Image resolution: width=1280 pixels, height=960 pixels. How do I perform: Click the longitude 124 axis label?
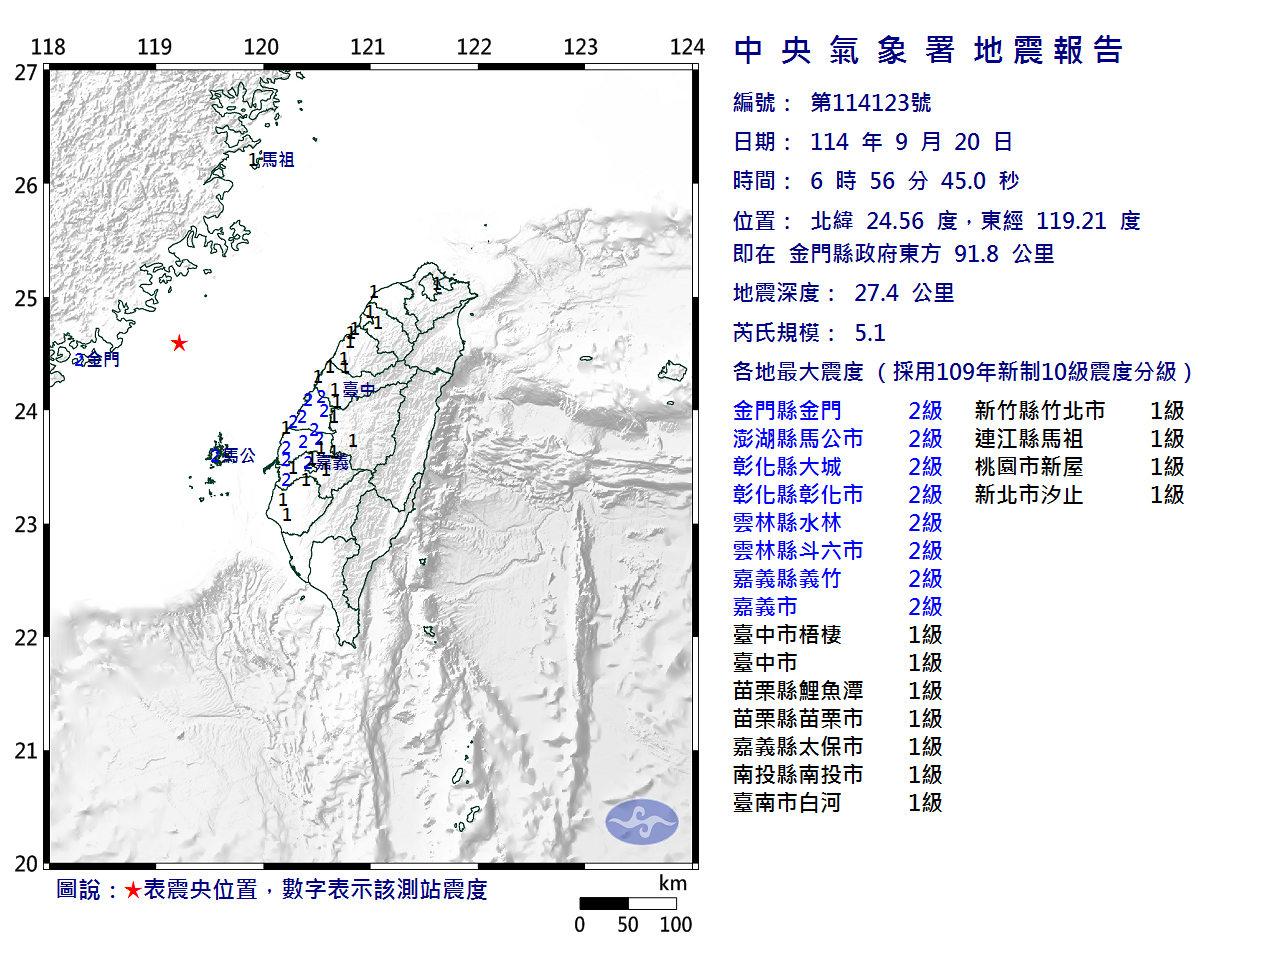687,47
